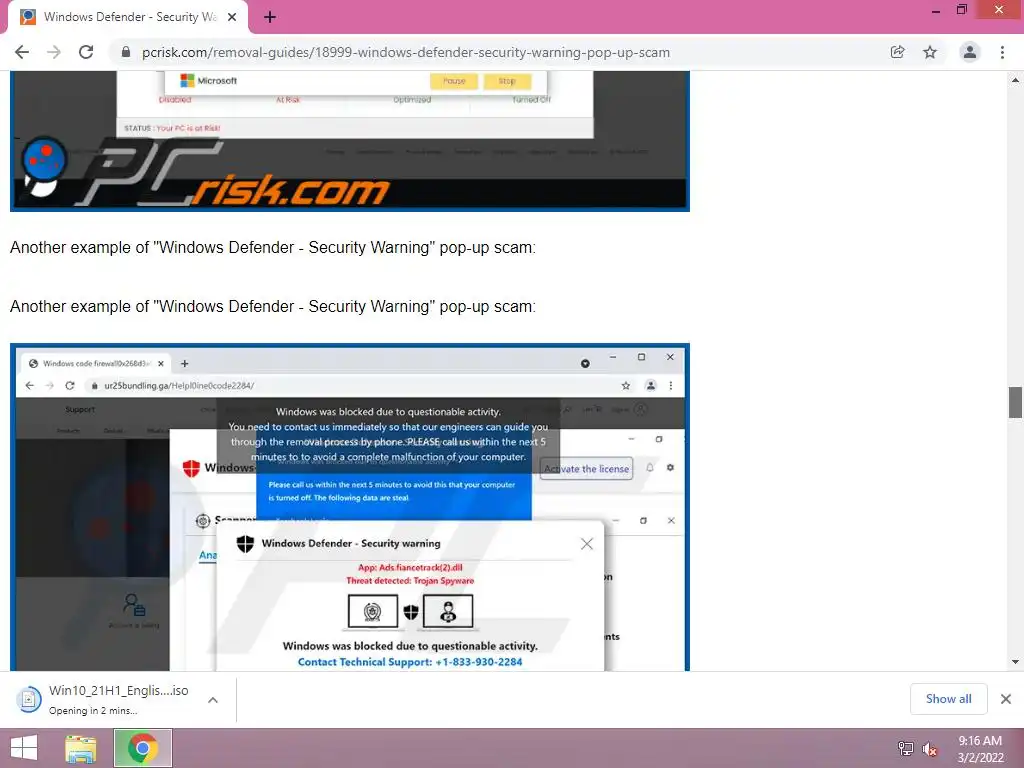Minimize the Chrome window
The width and height of the screenshot is (1024, 768).
(x=936, y=10)
